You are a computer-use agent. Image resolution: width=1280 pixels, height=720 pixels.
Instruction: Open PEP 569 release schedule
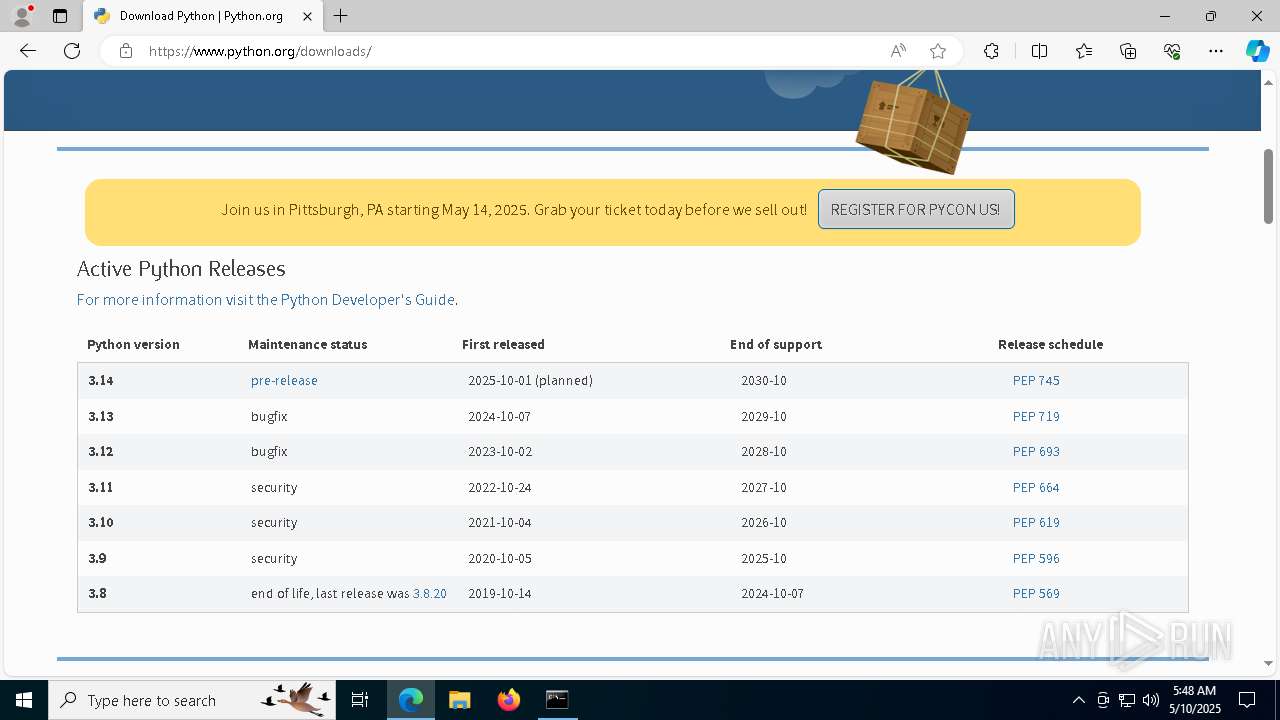coord(1036,594)
